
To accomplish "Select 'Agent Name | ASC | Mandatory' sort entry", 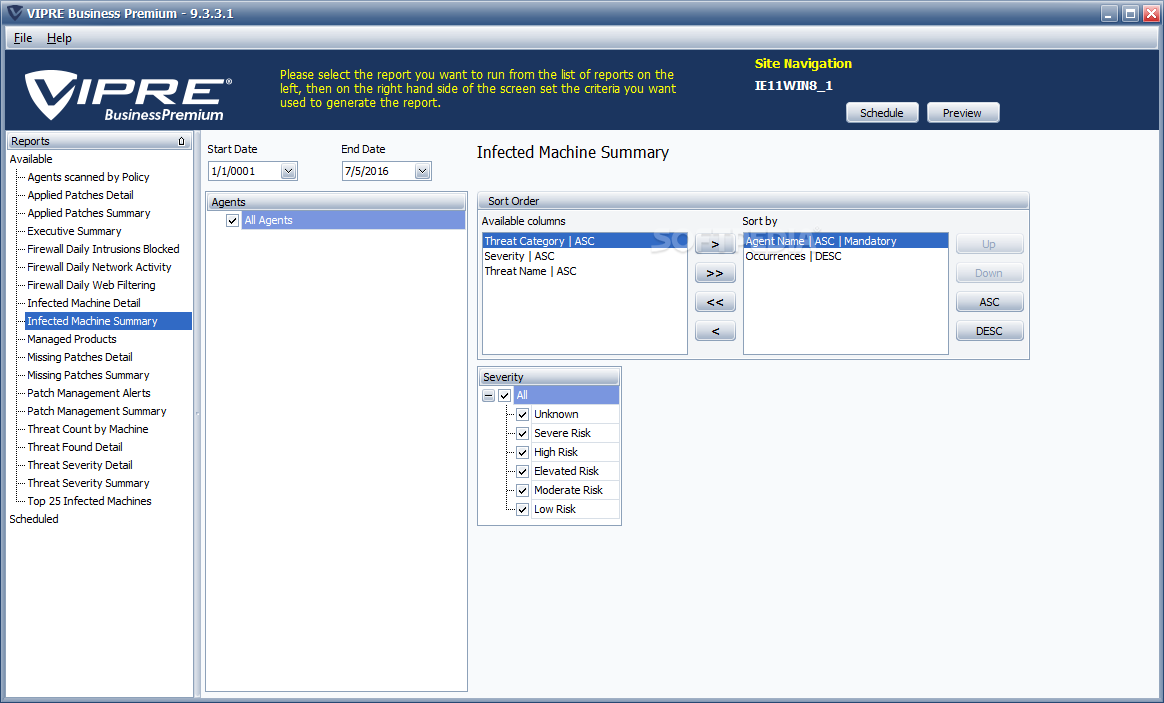I will tap(846, 241).
